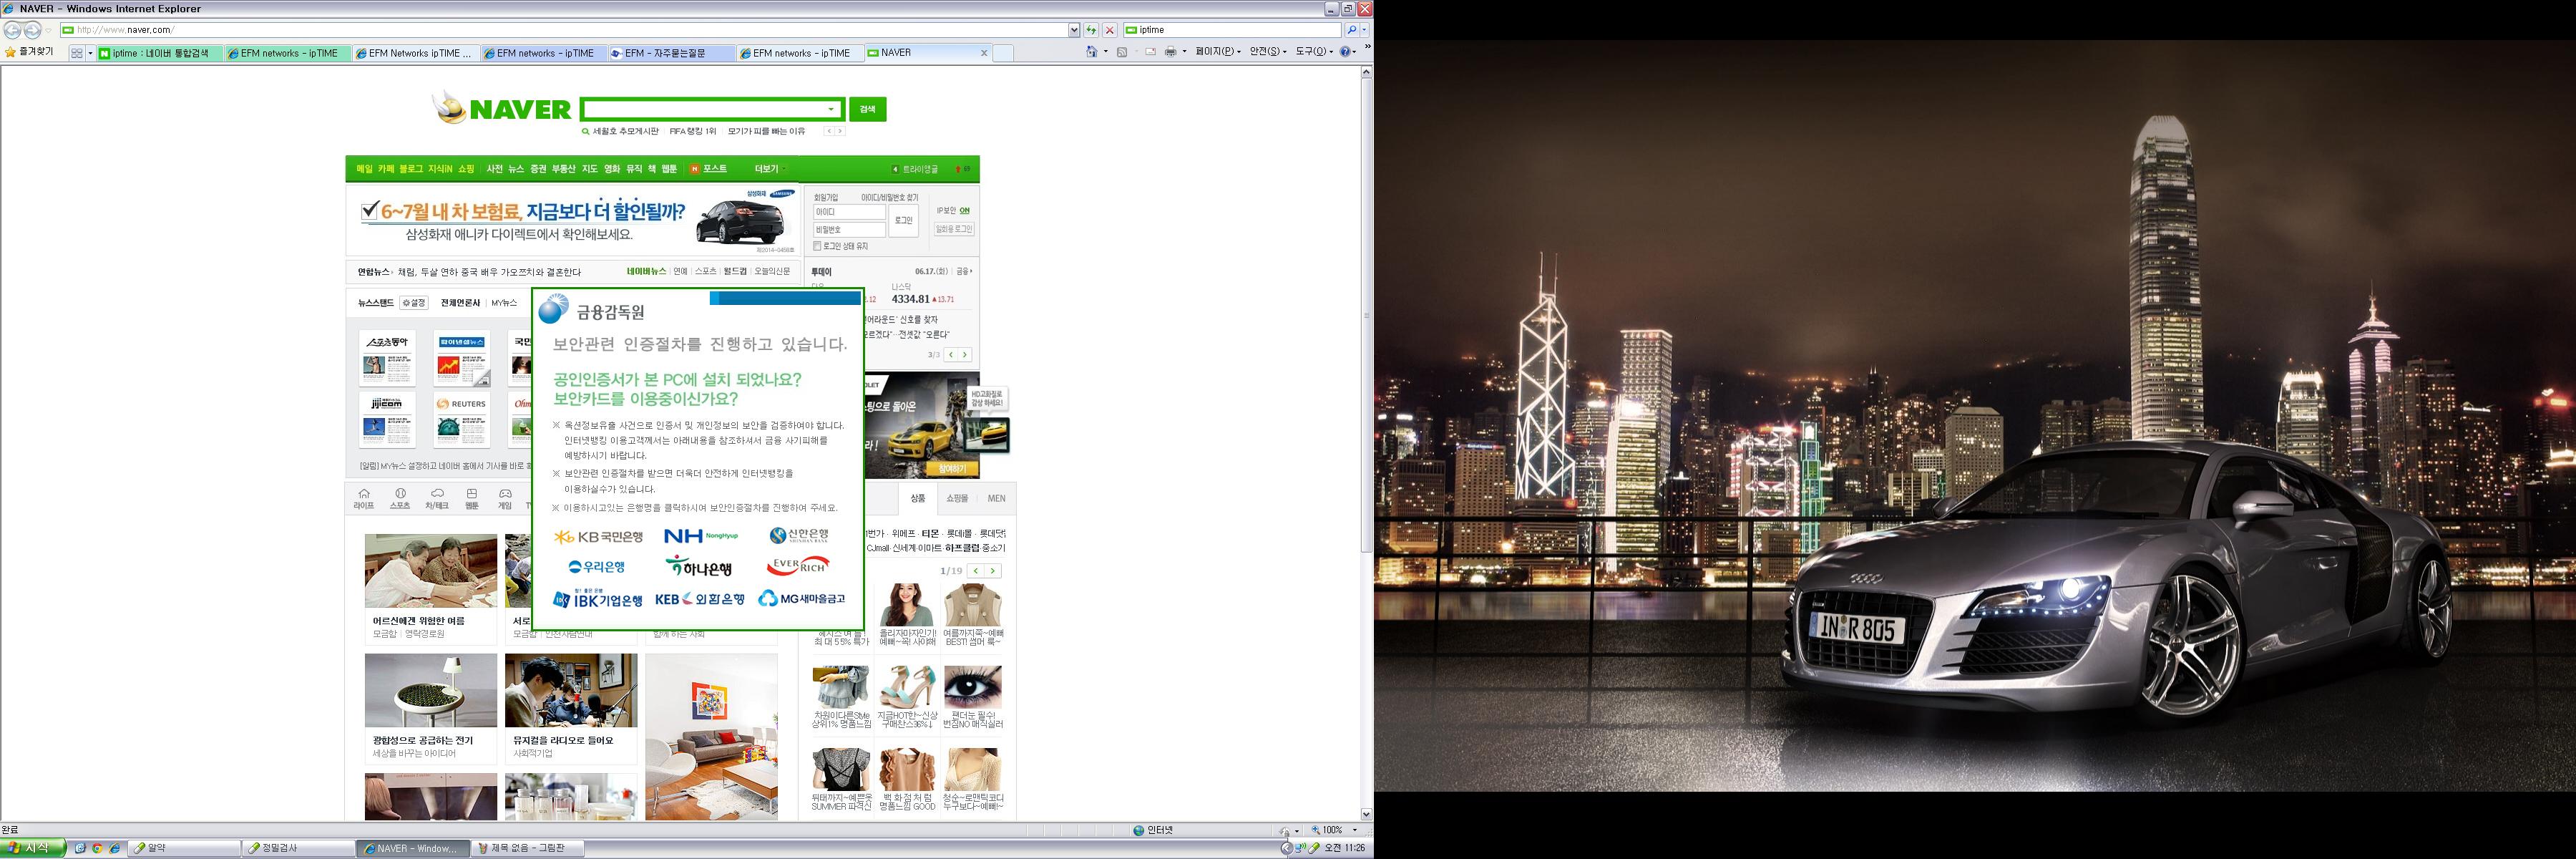This screenshot has width=2576, height=859.
Task: Toggle the IP보안 ON switch
Action: tap(964, 211)
